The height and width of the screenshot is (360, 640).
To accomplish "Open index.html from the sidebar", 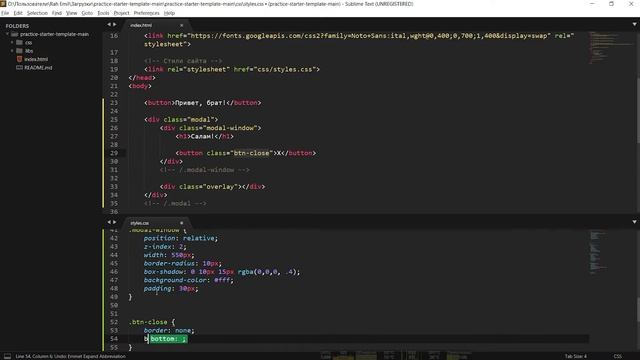I will 36,59.
